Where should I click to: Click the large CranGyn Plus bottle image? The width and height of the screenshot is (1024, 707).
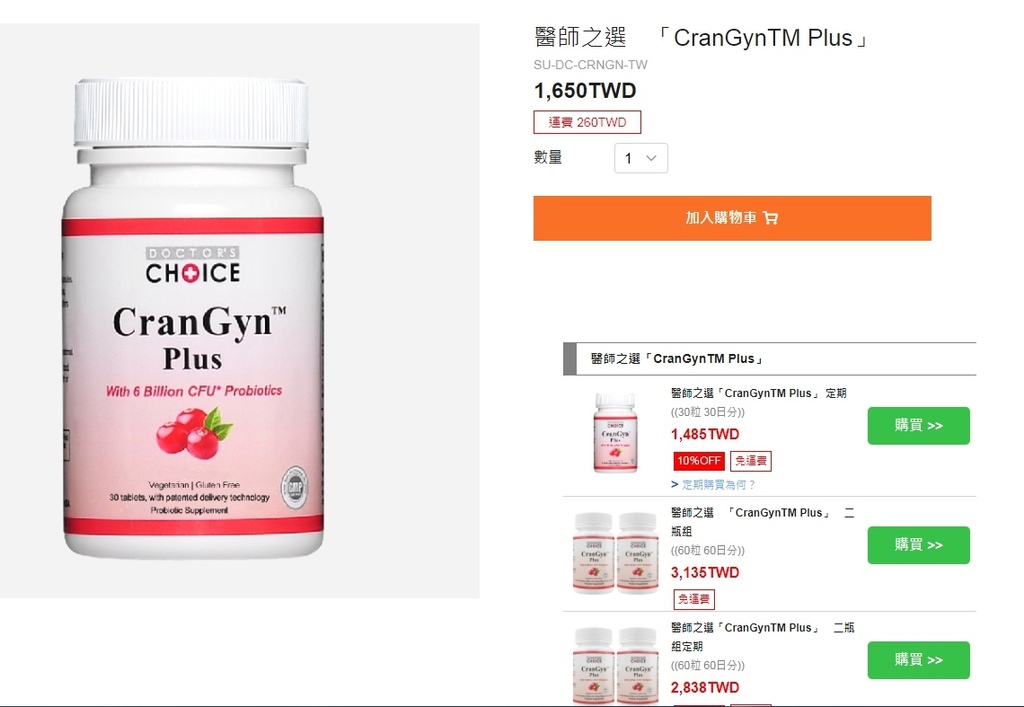pos(192,319)
